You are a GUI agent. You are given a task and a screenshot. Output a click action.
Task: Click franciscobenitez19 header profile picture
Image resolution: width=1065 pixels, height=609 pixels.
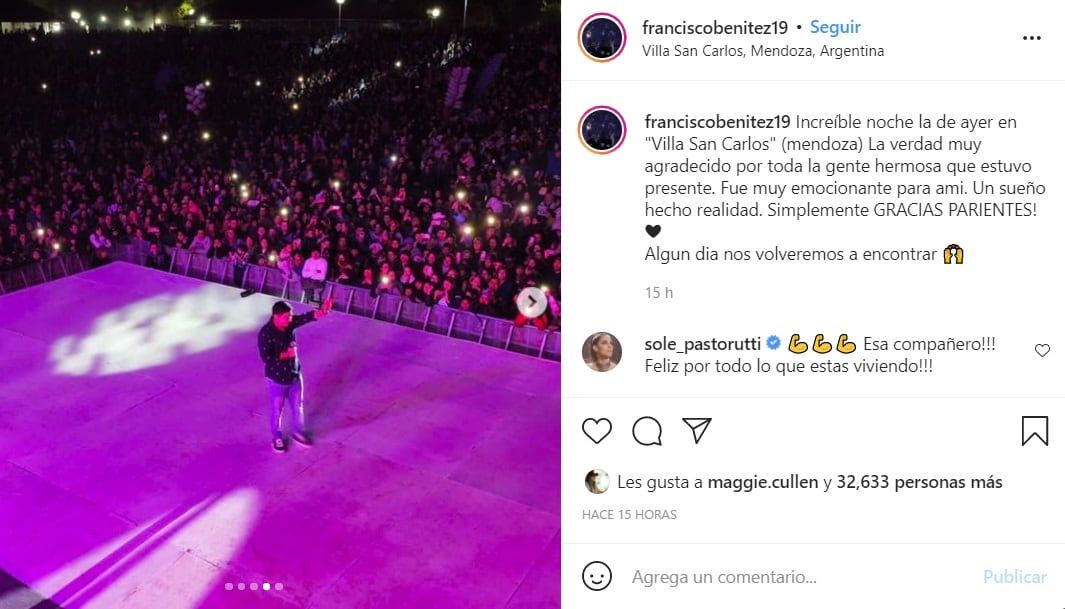602,37
